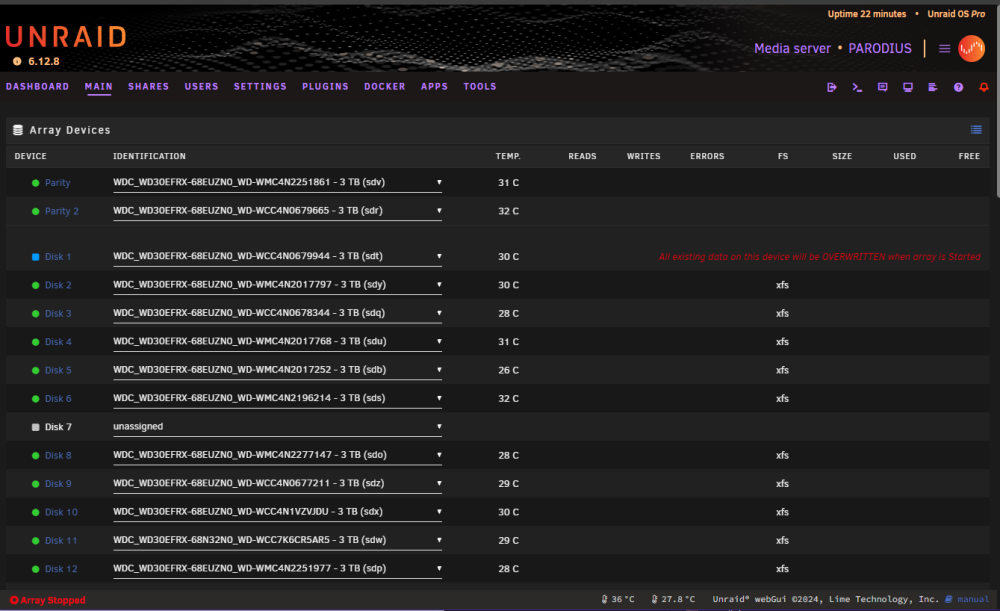Select the Main tab
This screenshot has width=1000, height=611.
click(x=98, y=87)
